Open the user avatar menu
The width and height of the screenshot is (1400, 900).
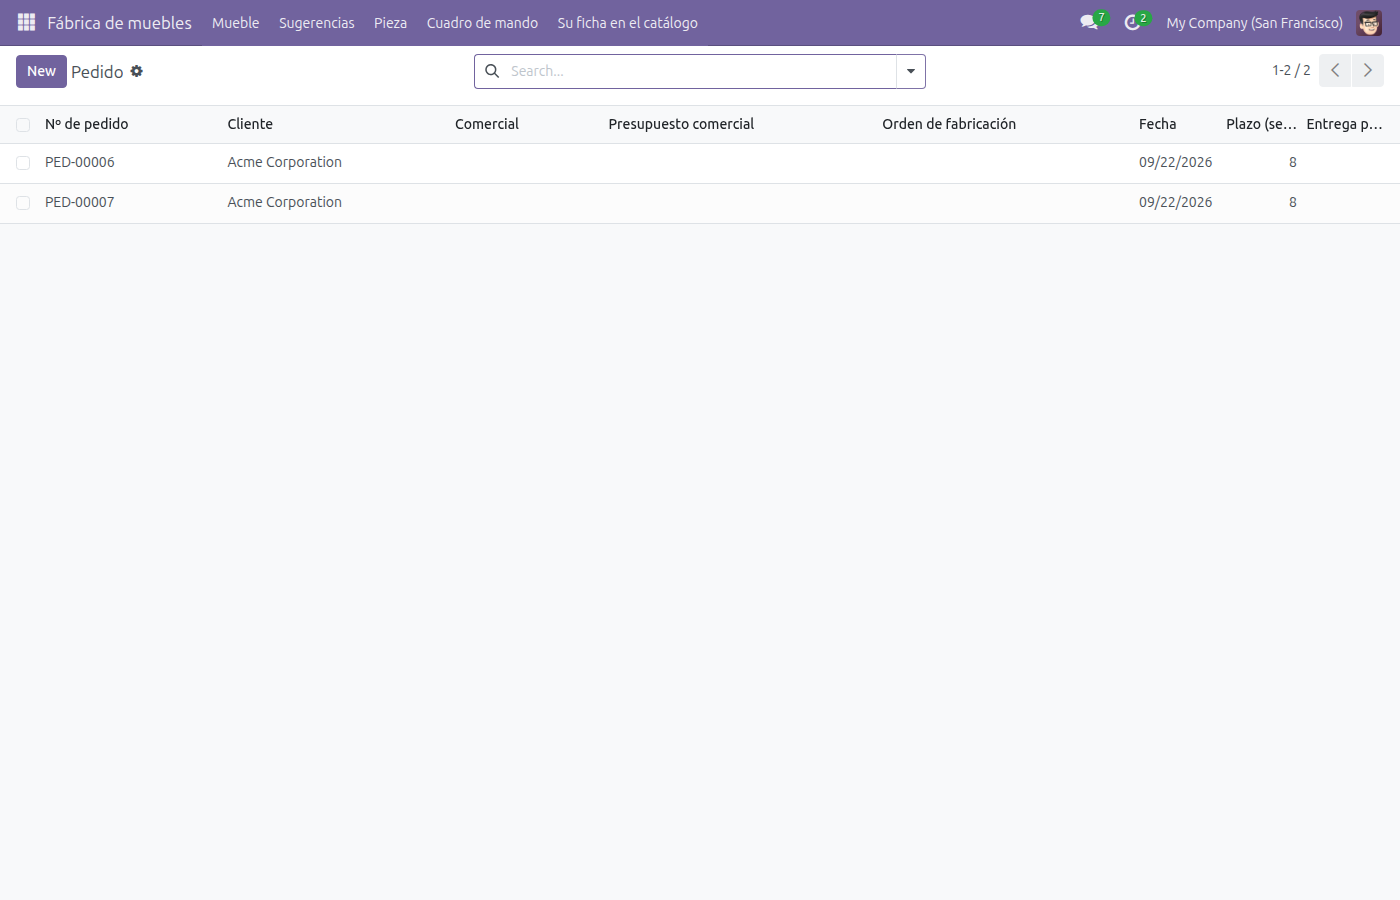(1369, 22)
